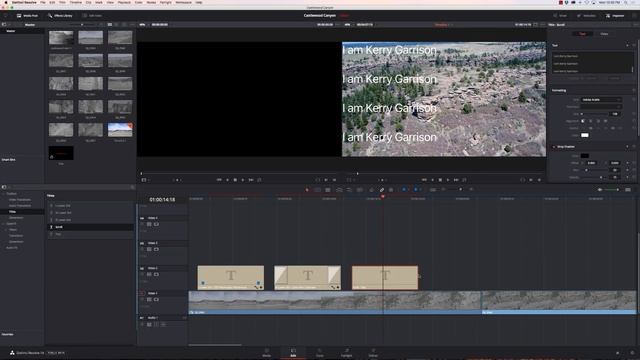Image resolution: width=640 pixels, height=360 pixels.
Task: Toggle the Media Pool panel button
Action: [x=27, y=16]
